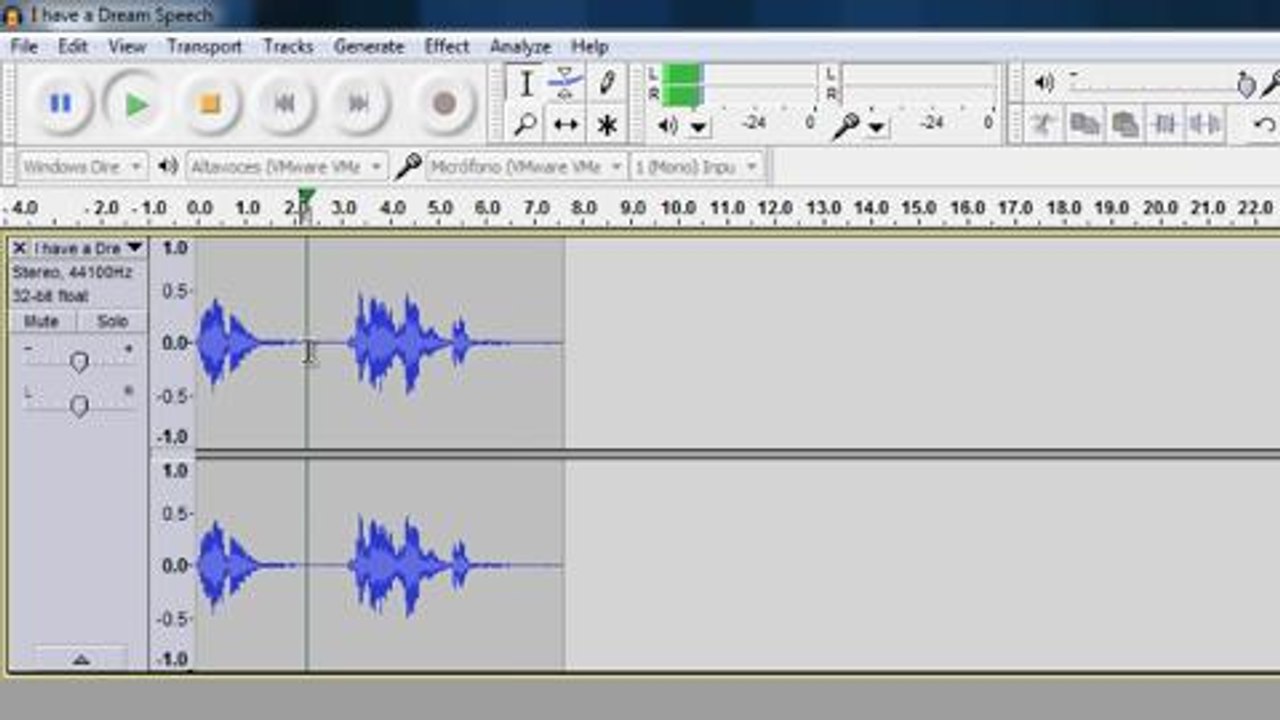Select the Envelope tool
This screenshot has height=720, width=1280.
pos(565,83)
